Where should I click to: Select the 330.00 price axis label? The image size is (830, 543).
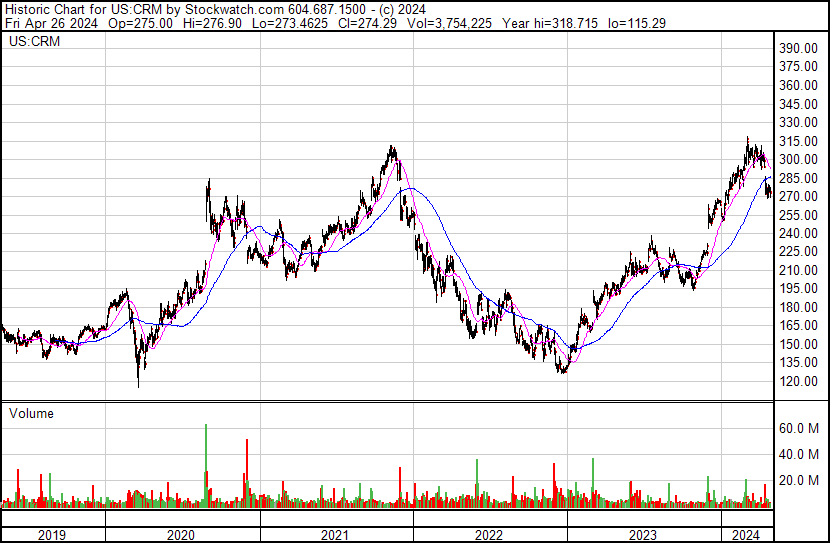coord(798,122)
